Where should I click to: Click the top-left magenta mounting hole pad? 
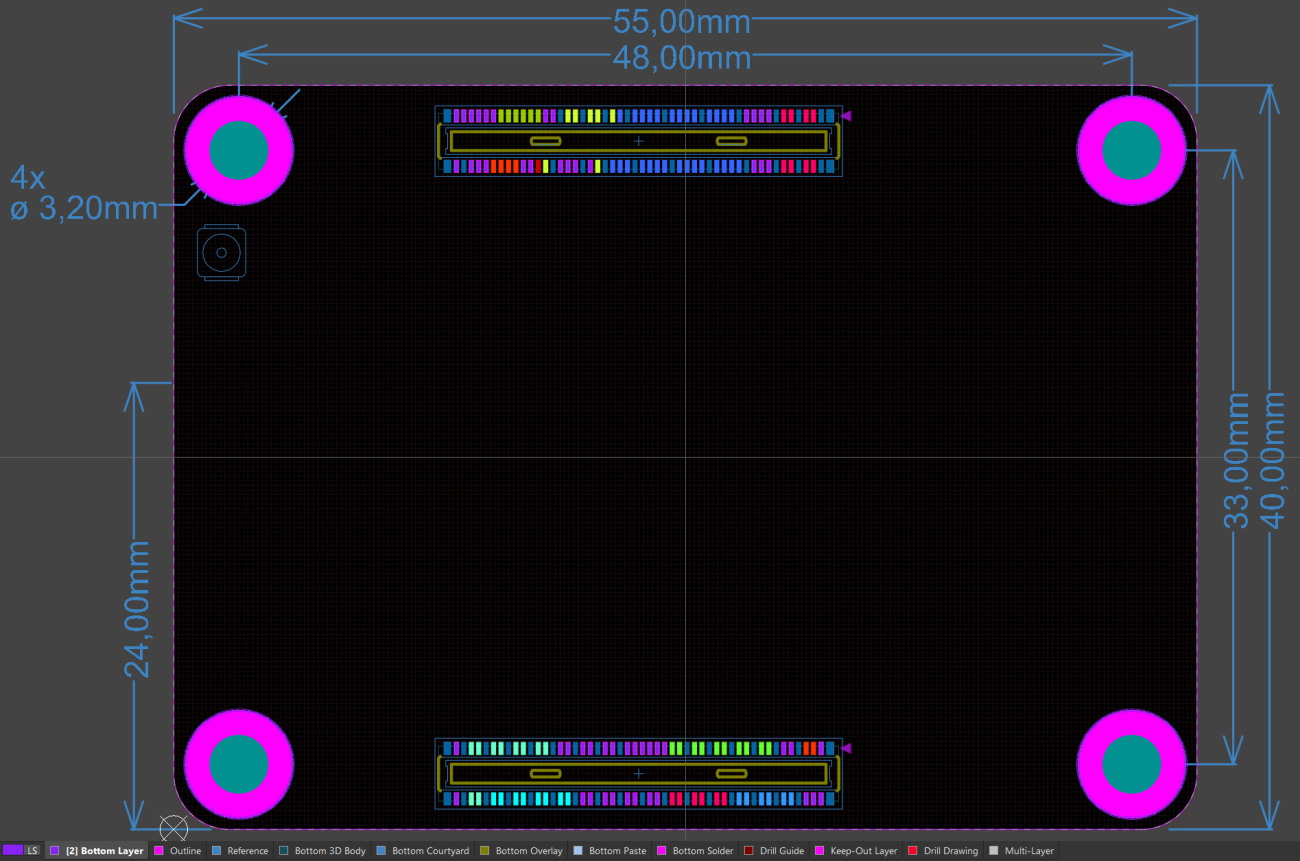coord(238,150)
